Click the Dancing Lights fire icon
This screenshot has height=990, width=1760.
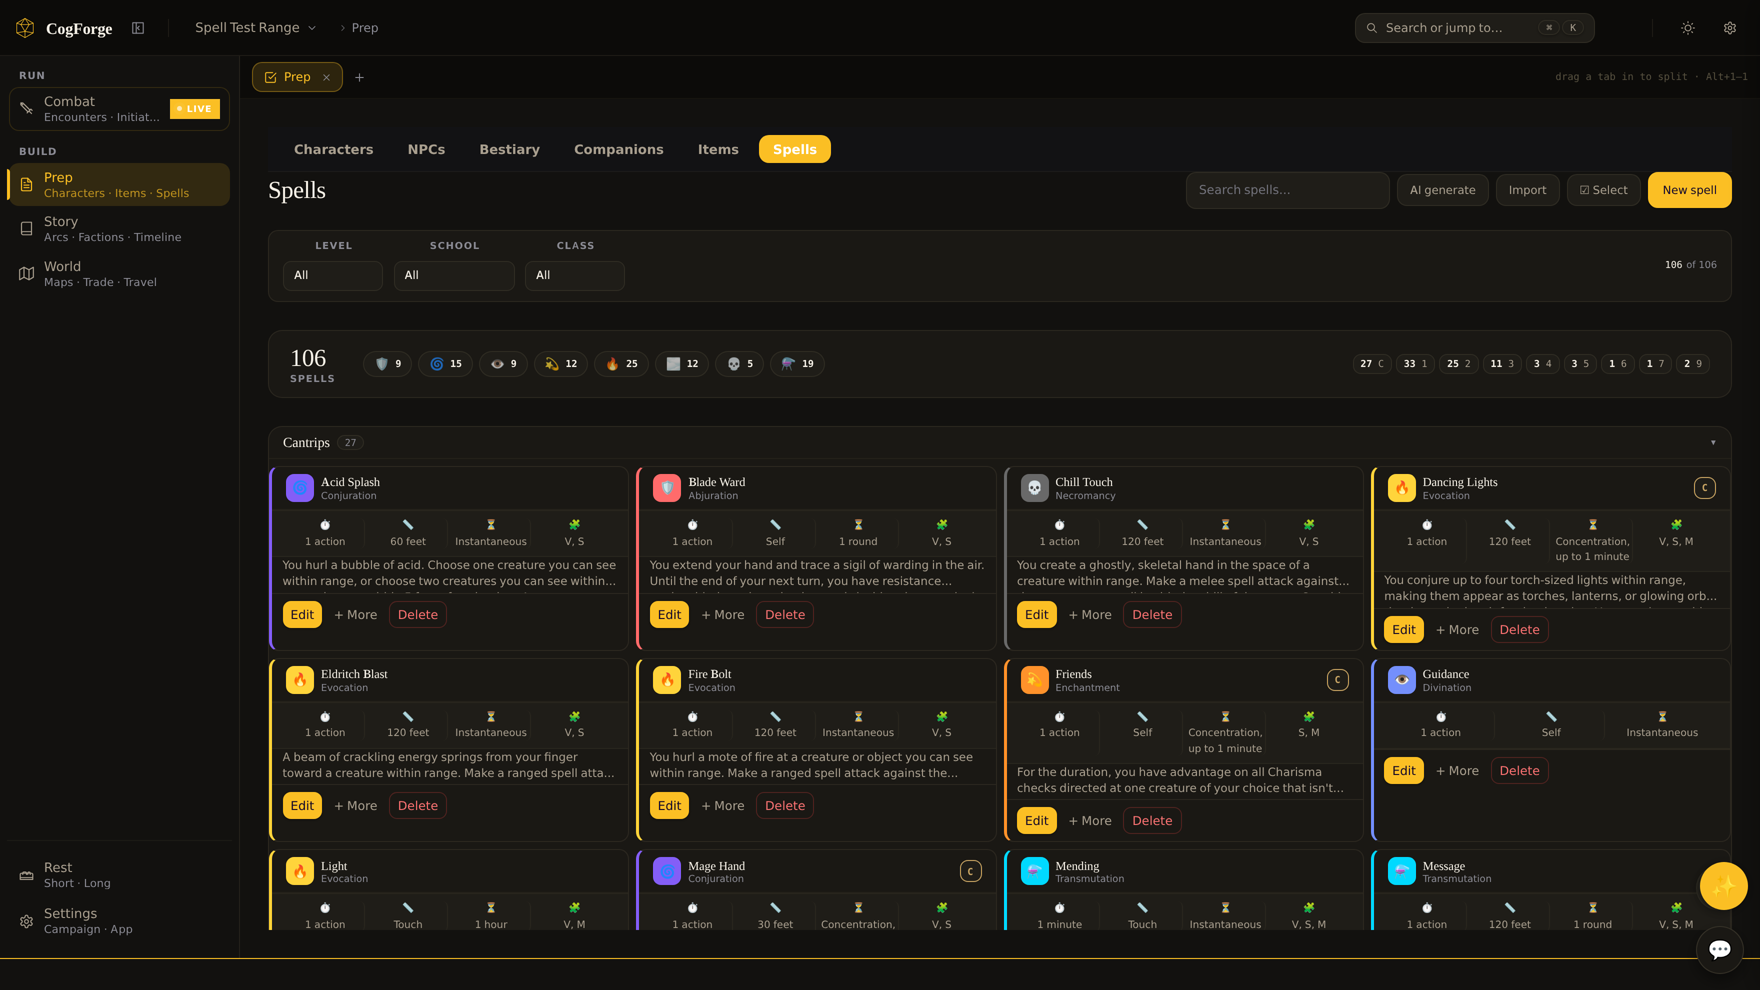click(1402, 488)
